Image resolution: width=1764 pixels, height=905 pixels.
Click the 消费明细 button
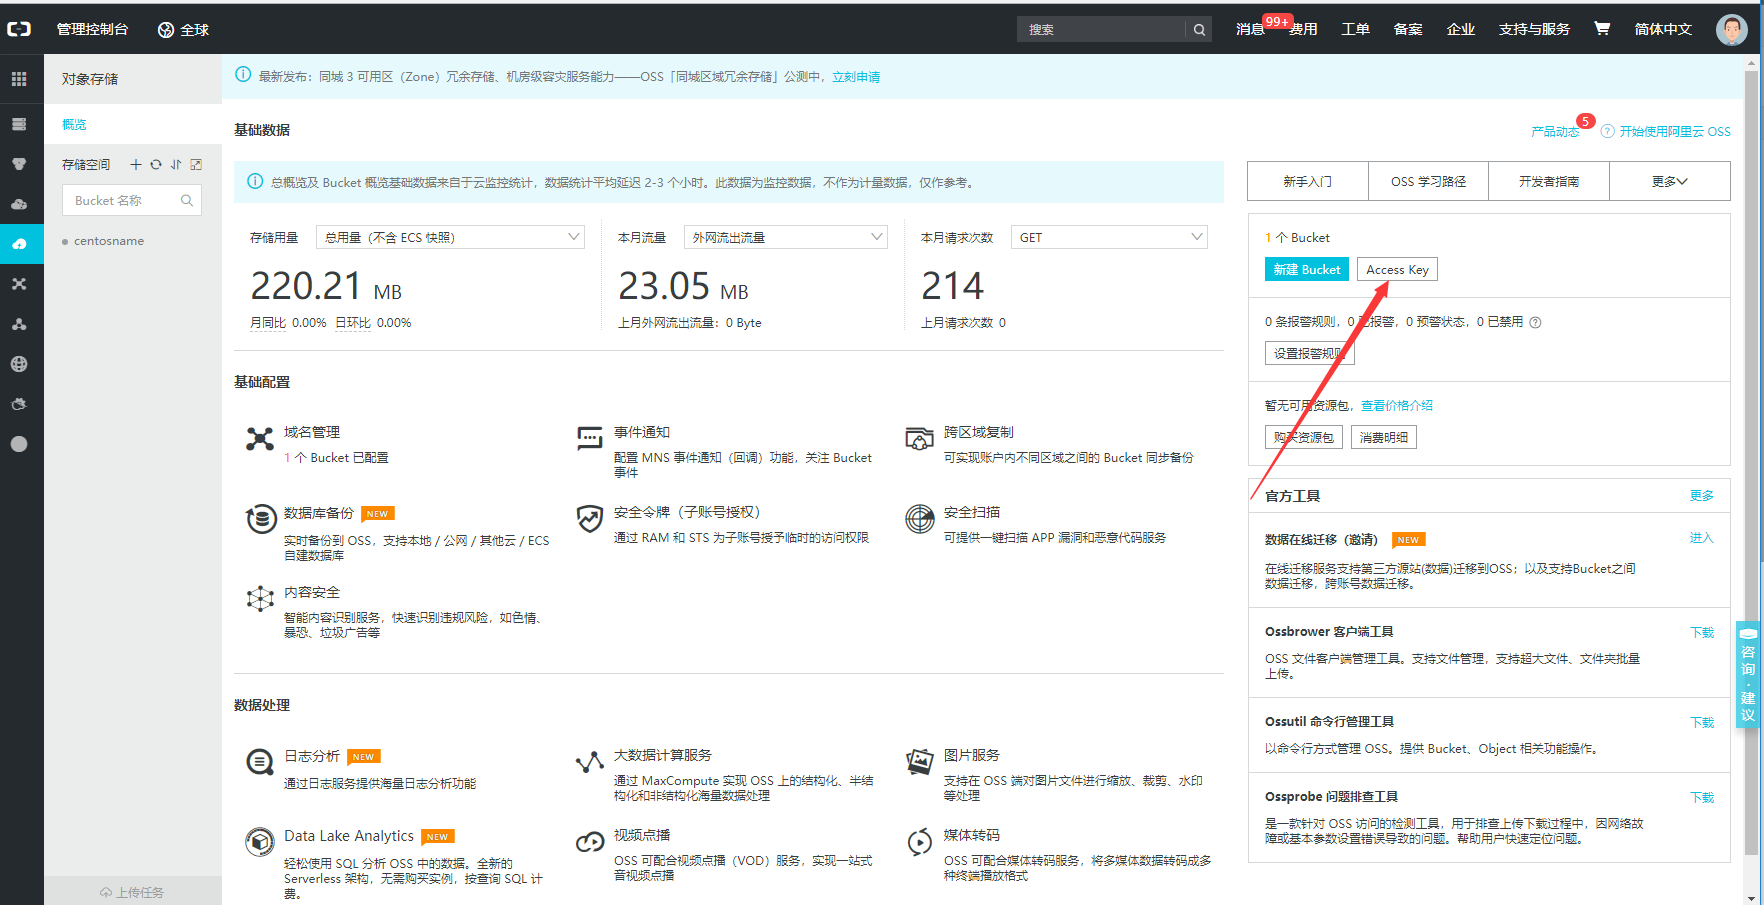(x=1384, y=437)
